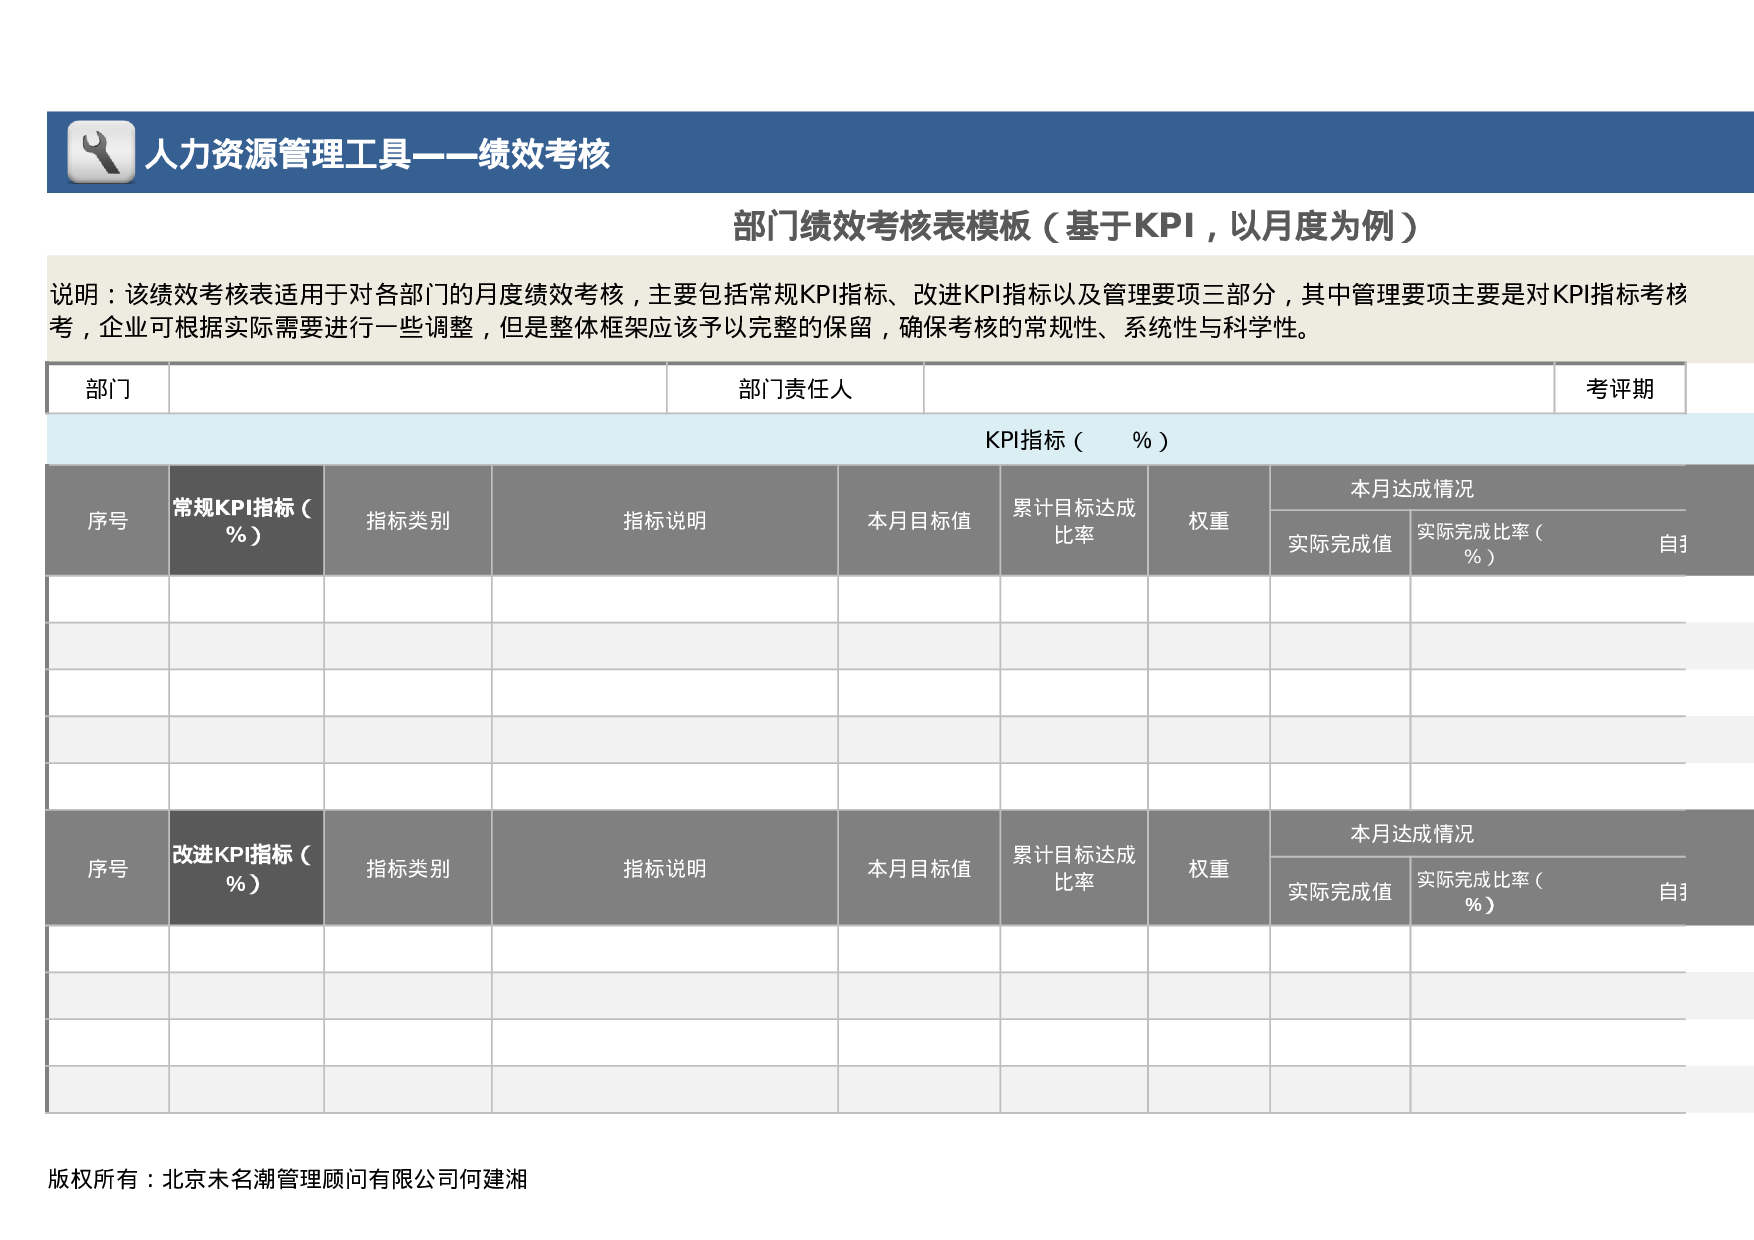Select the 权重 column header
1754x1240 pixels.
pos(1210,522)
